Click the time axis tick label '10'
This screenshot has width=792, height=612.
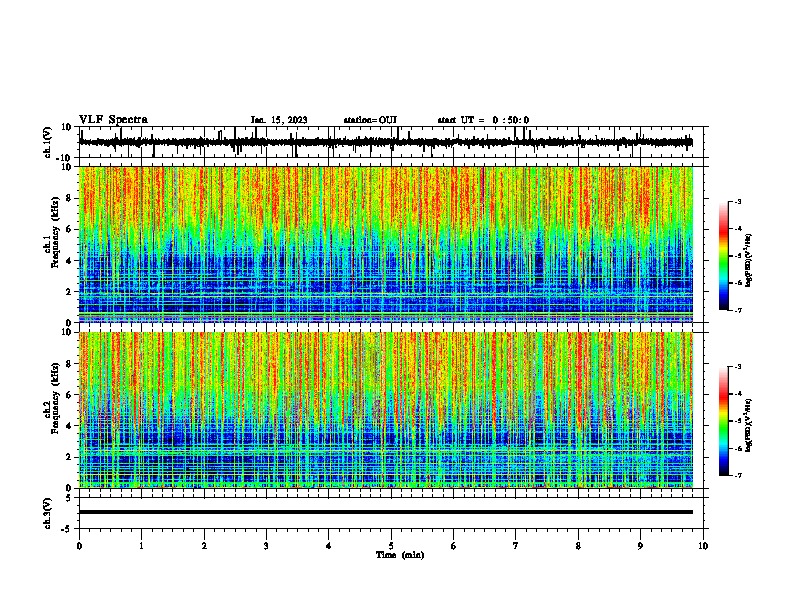click(703, 546)
